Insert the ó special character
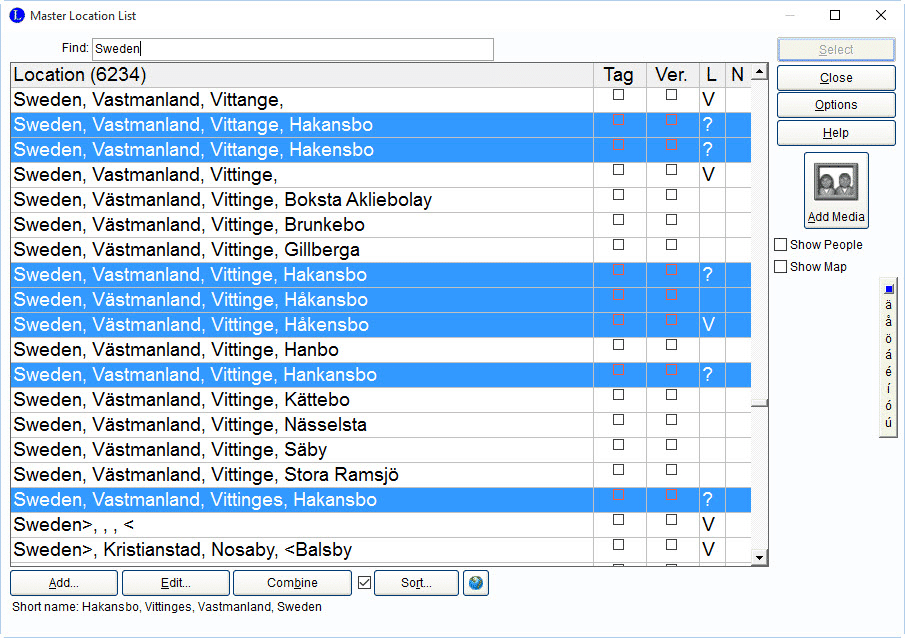 888,405
